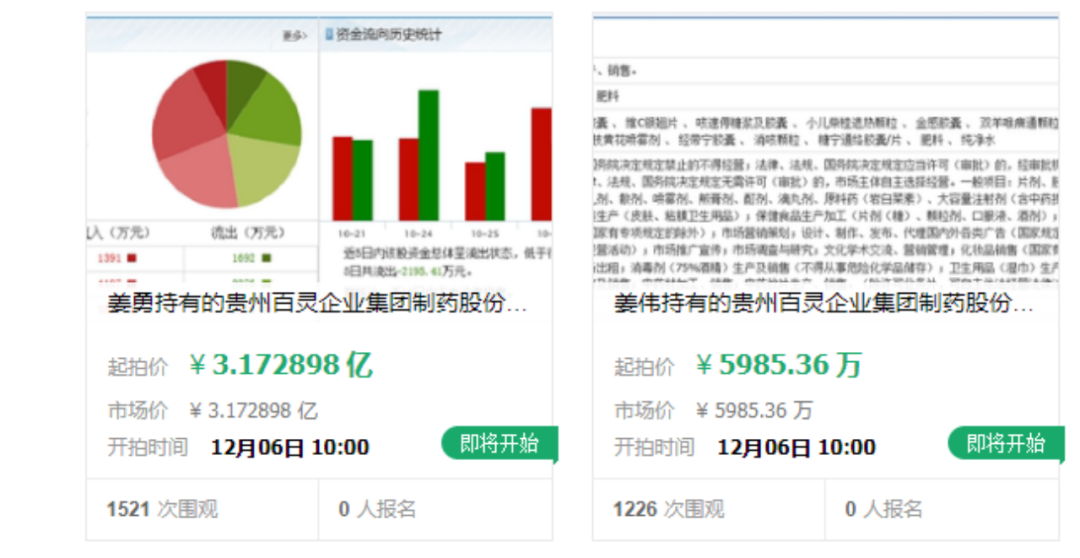This screenshot has height=558, width=1080.
Task: Click 起拍价 label on 姜勇 card
Action: tap(138, 366)
